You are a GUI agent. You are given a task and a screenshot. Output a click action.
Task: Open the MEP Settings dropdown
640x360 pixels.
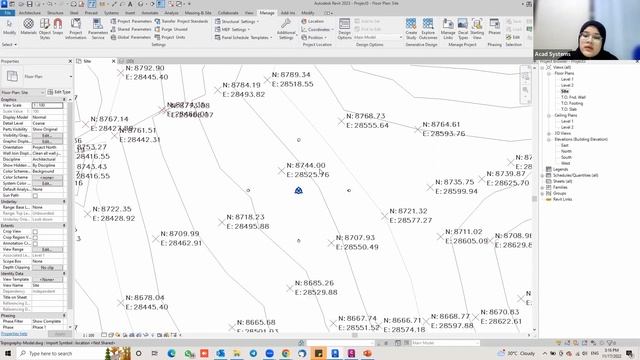[233, 29]
